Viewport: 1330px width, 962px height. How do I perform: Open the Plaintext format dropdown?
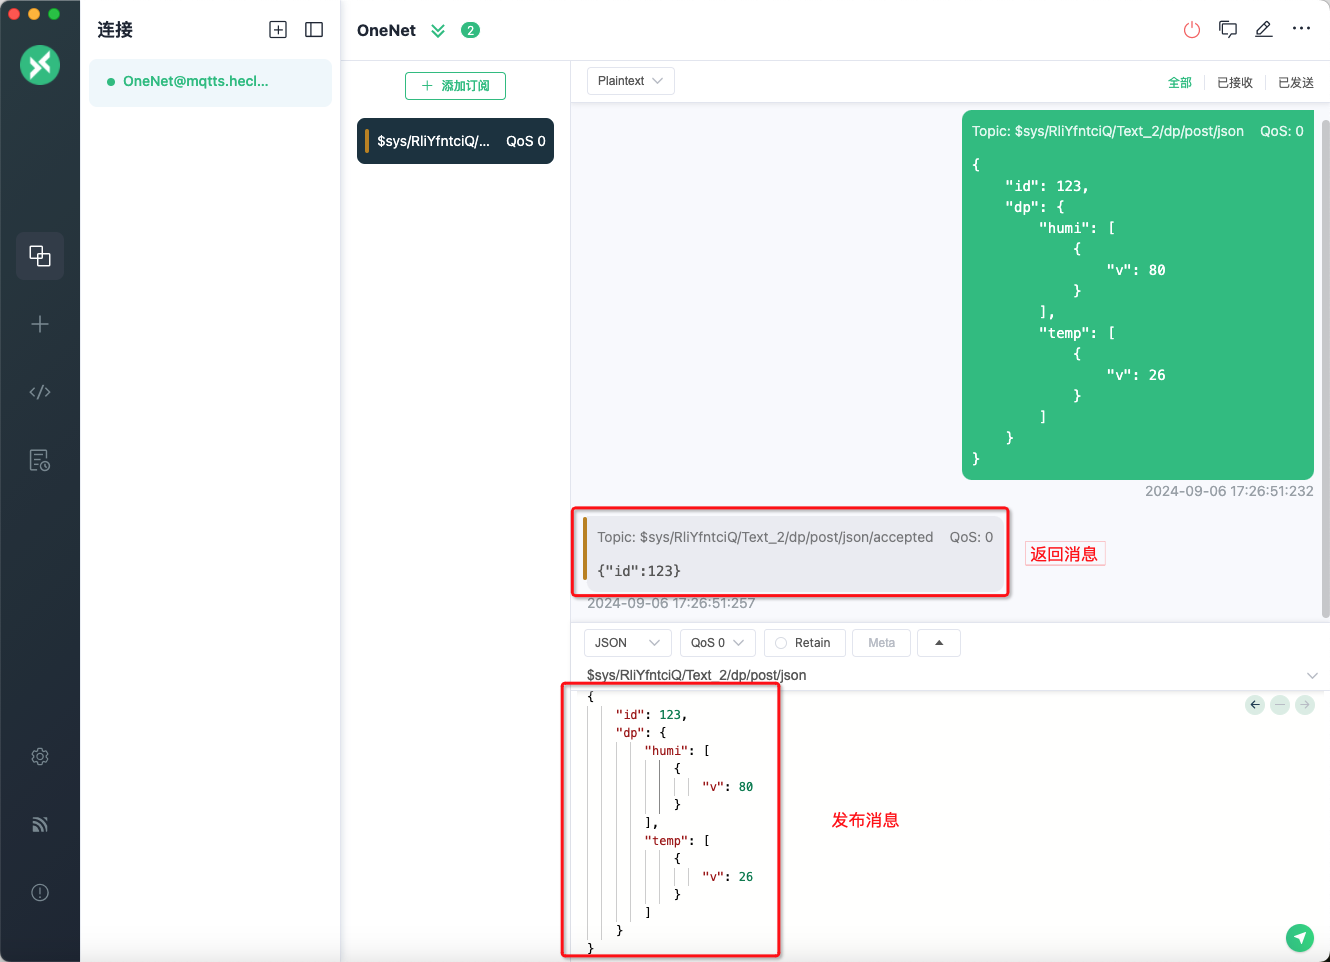630,81
